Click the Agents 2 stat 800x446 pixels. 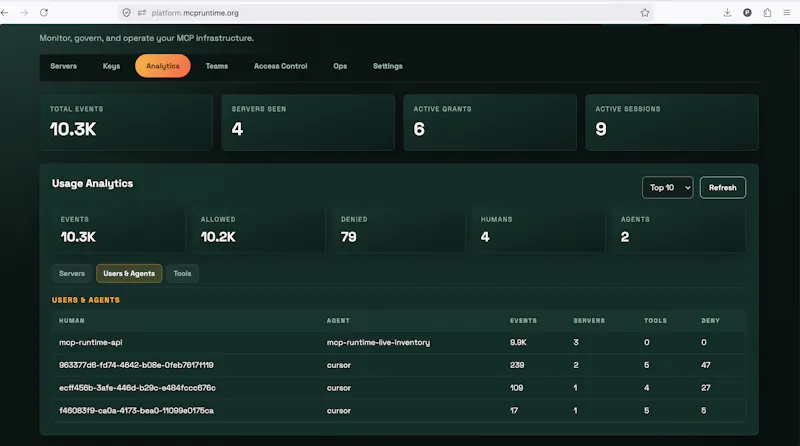tap(679, 230)
